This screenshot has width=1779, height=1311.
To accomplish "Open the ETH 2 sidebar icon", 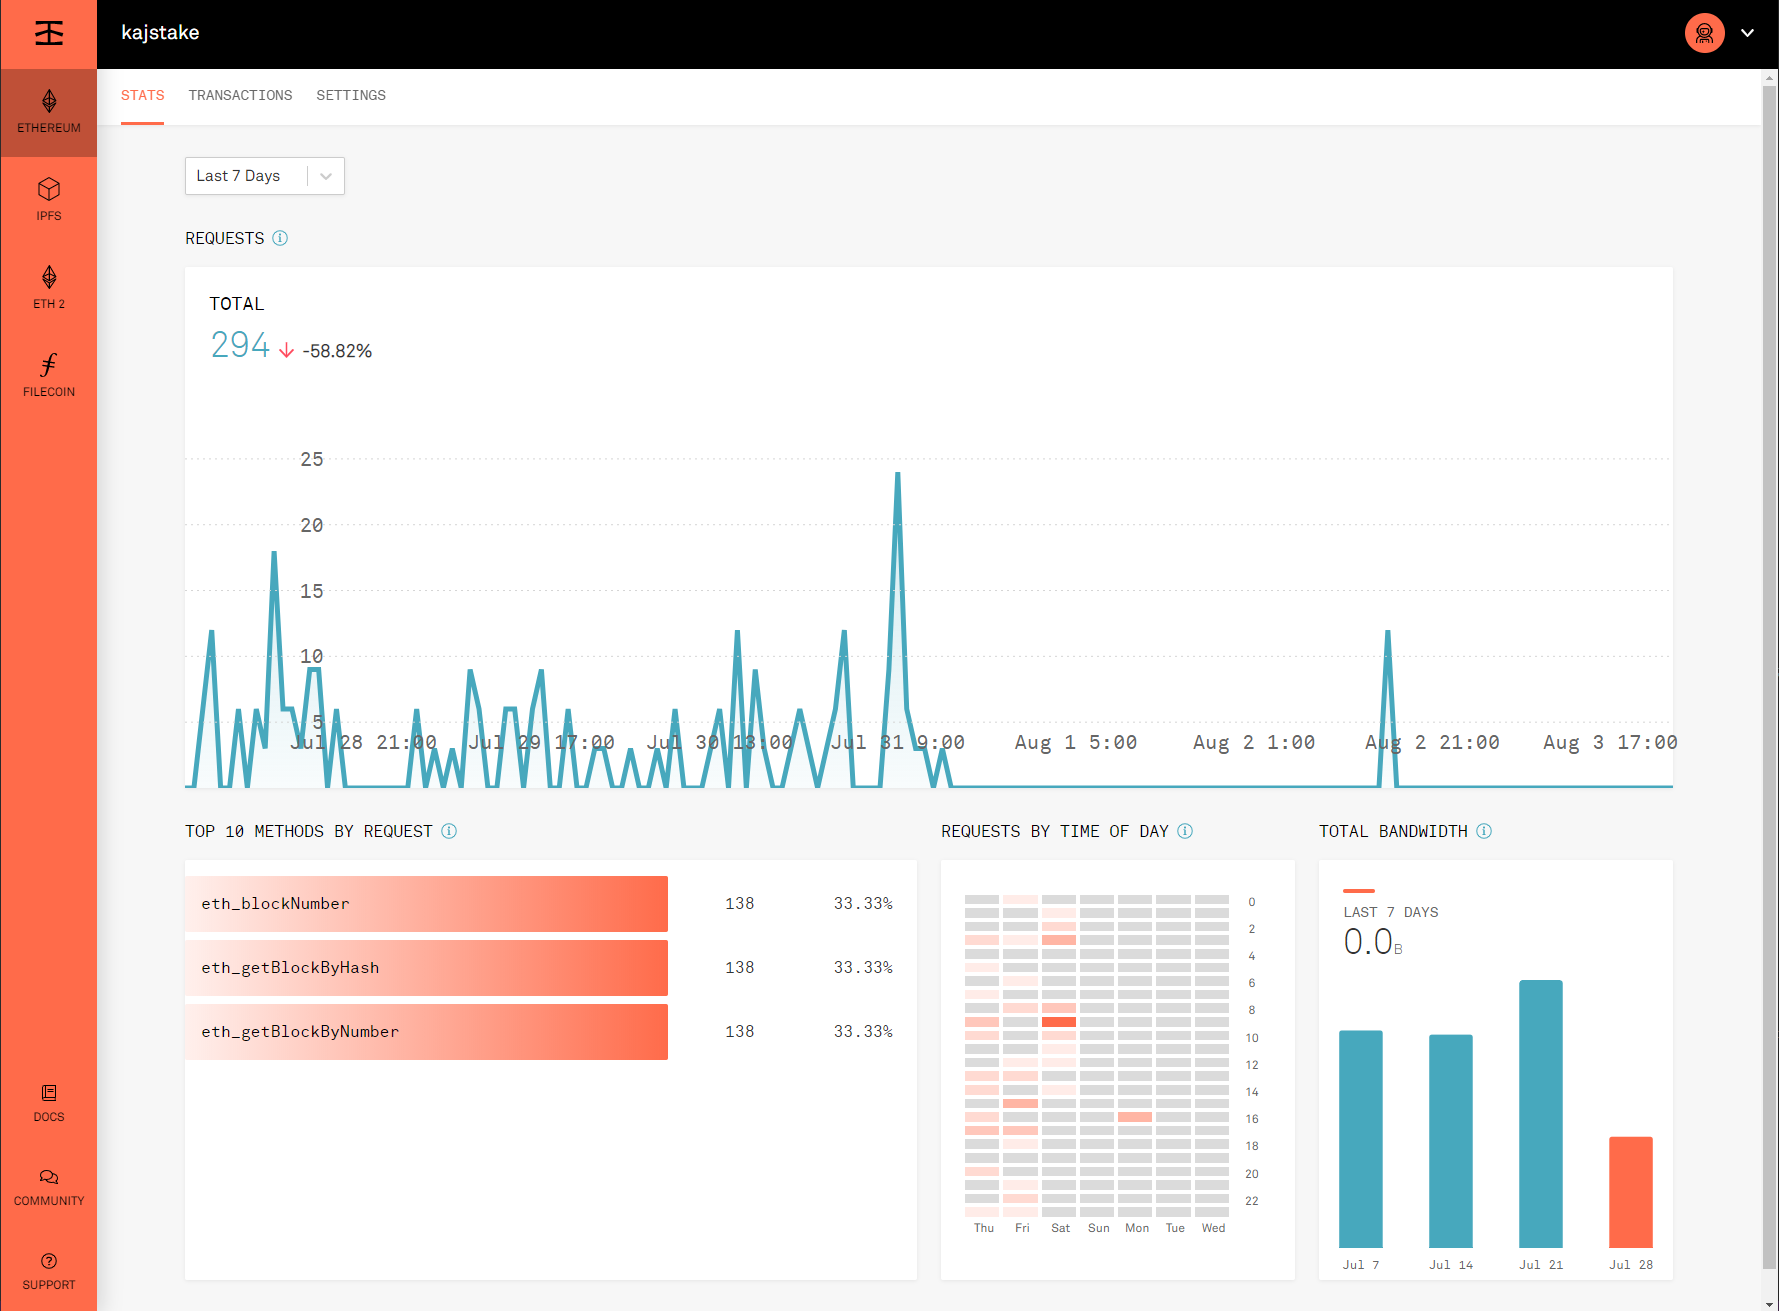I will coord(49,277).
